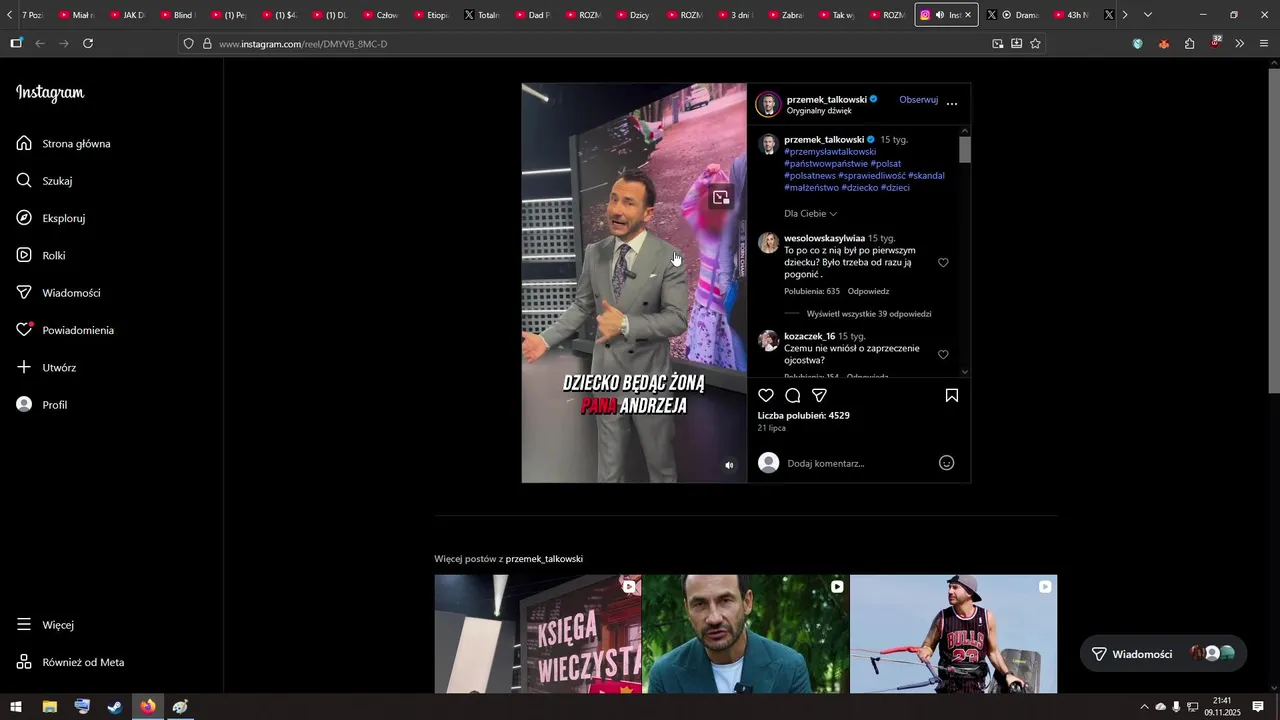The height and width of the screenshot is (720, 1280).
Task: Open the browser sidebar toggle icon
Action: point(16,44)
